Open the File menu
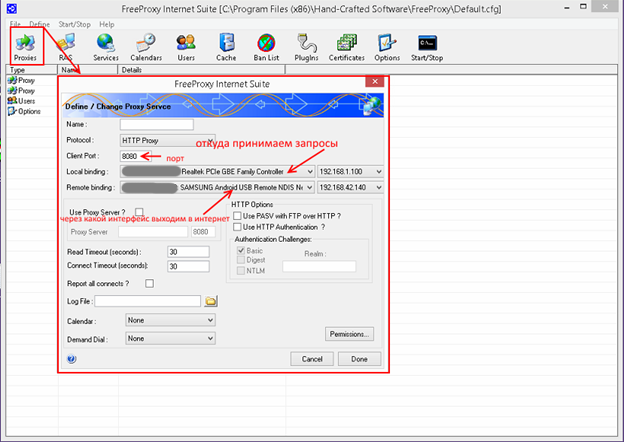Image resolution: width=624 pixels, height=442 pixels. click(x=15, y=24)
